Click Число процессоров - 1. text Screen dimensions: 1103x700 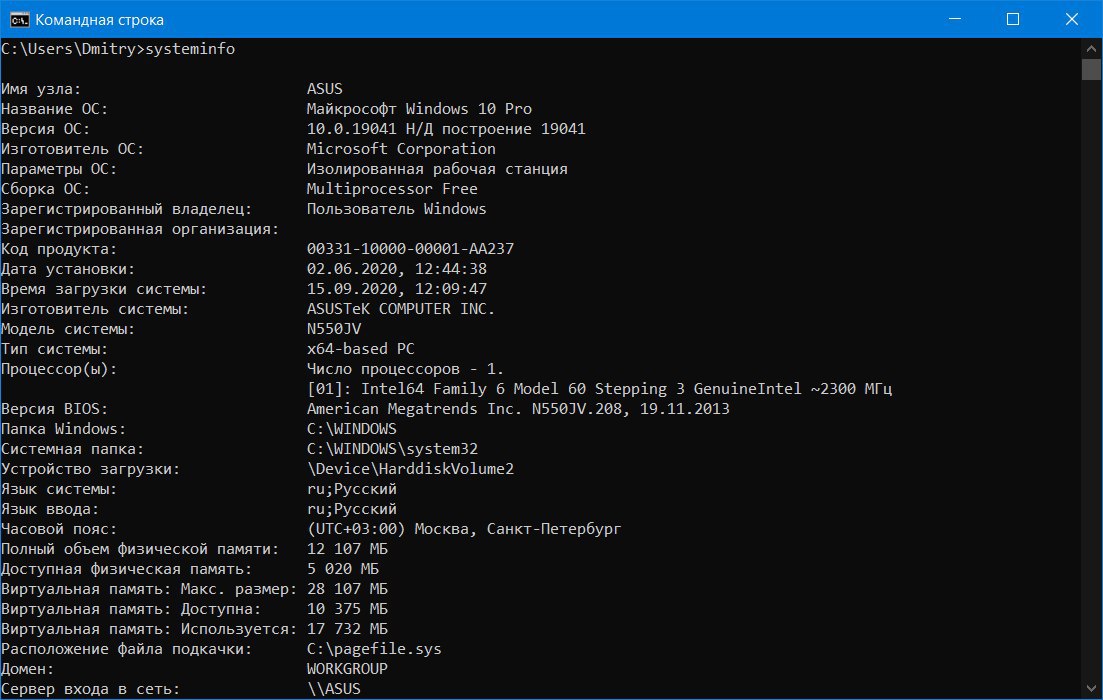pos(405,369)
